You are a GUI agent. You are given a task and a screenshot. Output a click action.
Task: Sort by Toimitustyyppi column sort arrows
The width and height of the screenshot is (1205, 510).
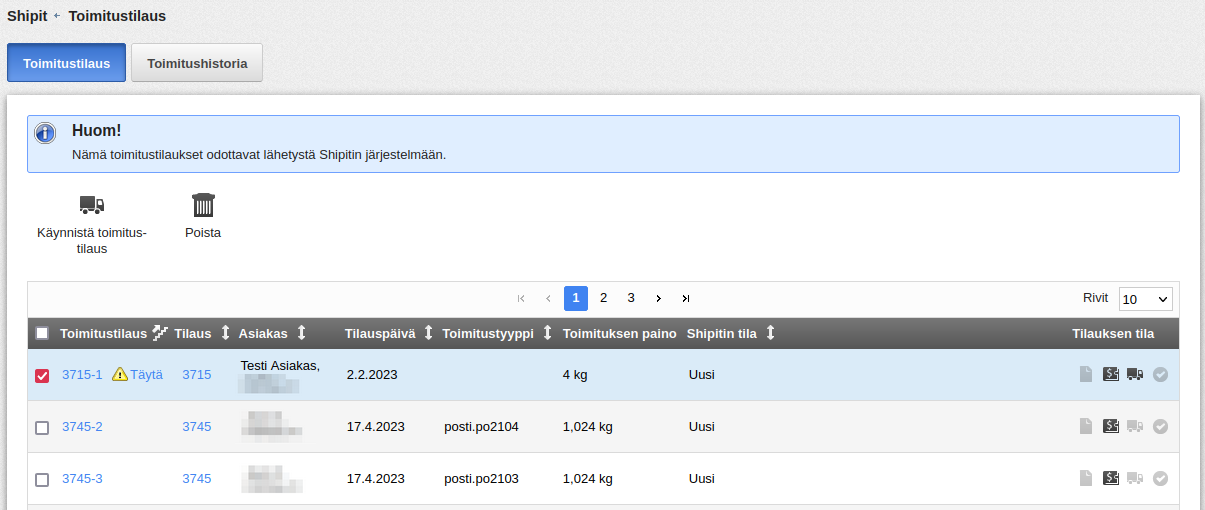click(x=547, y=333)
